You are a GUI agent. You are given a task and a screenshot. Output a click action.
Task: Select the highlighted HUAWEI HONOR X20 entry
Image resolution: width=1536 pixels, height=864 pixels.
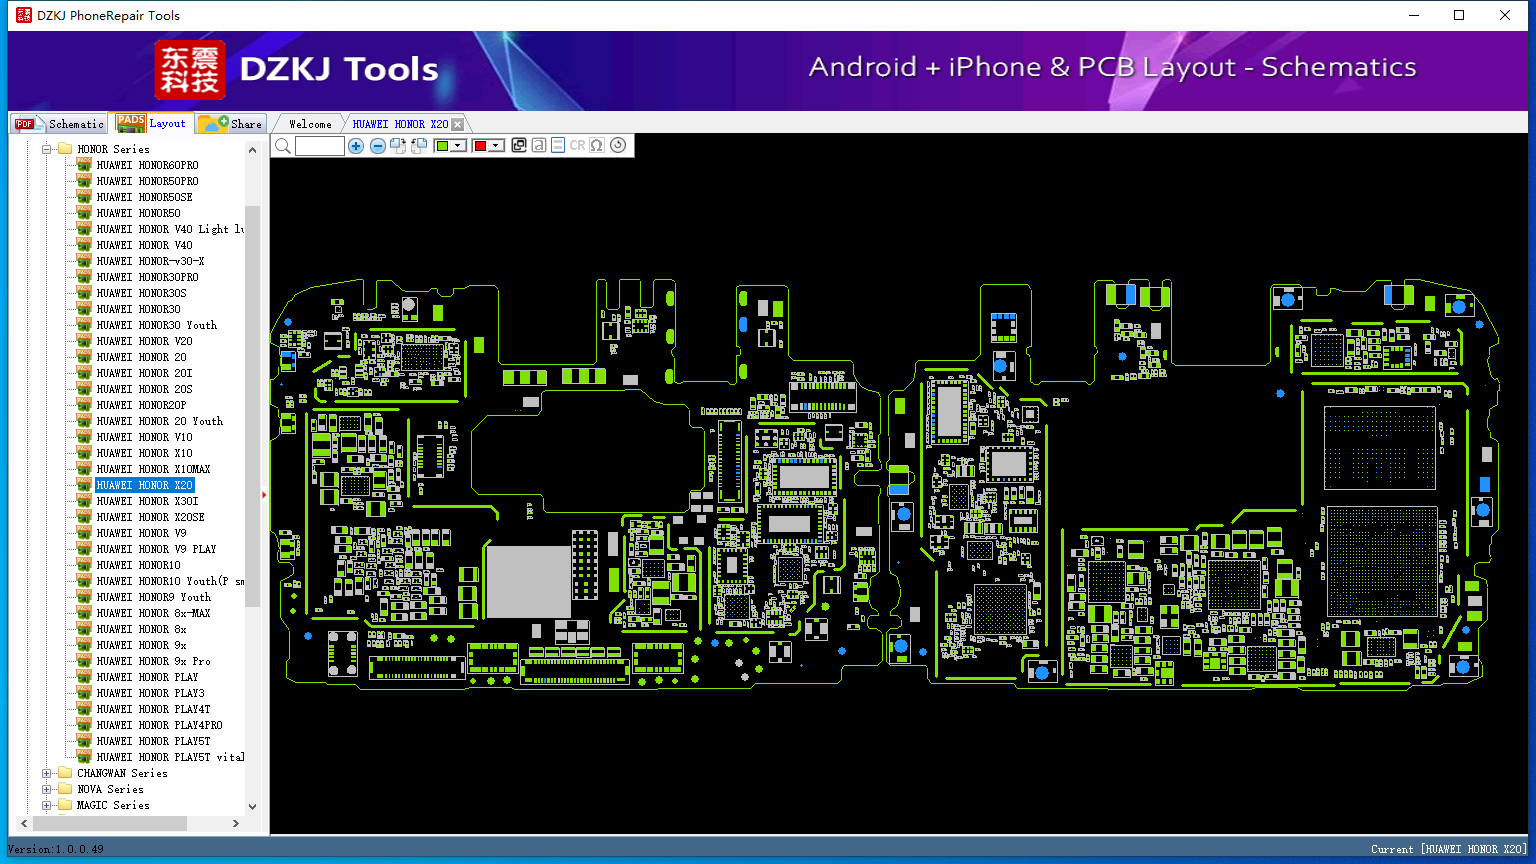[x=144, y=485]
